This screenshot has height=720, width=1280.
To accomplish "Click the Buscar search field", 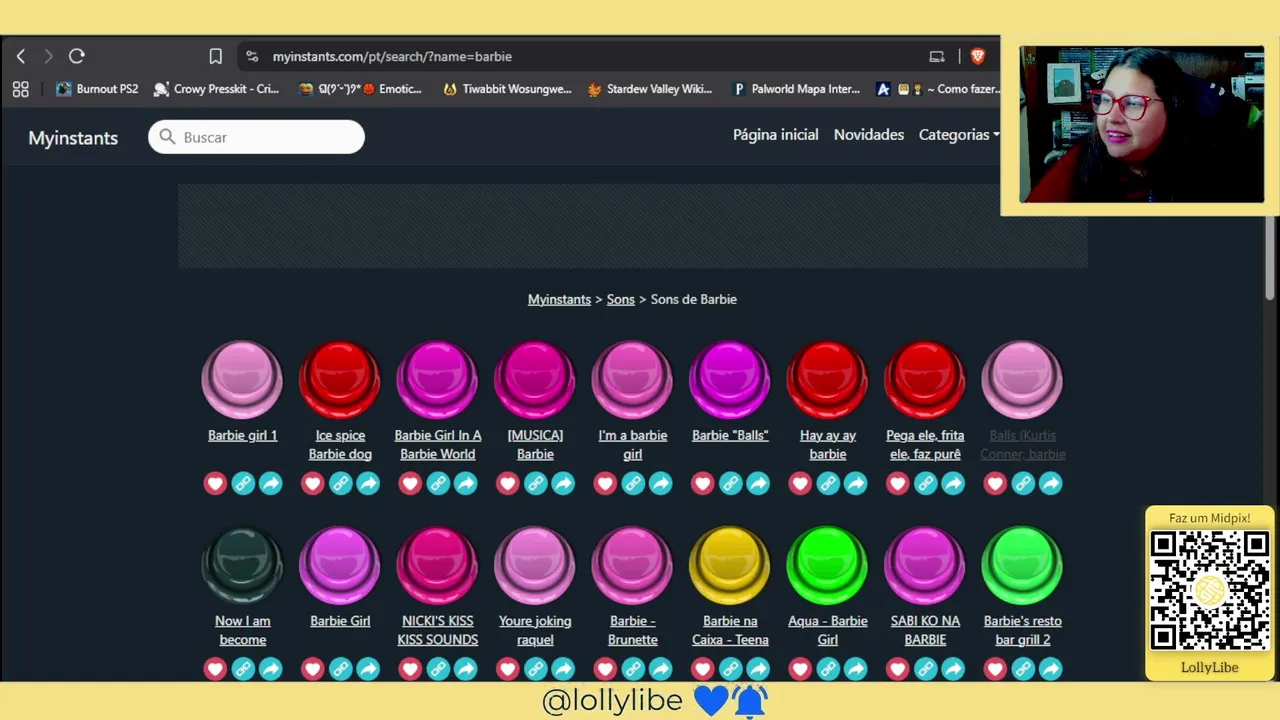I will [257, 137].
